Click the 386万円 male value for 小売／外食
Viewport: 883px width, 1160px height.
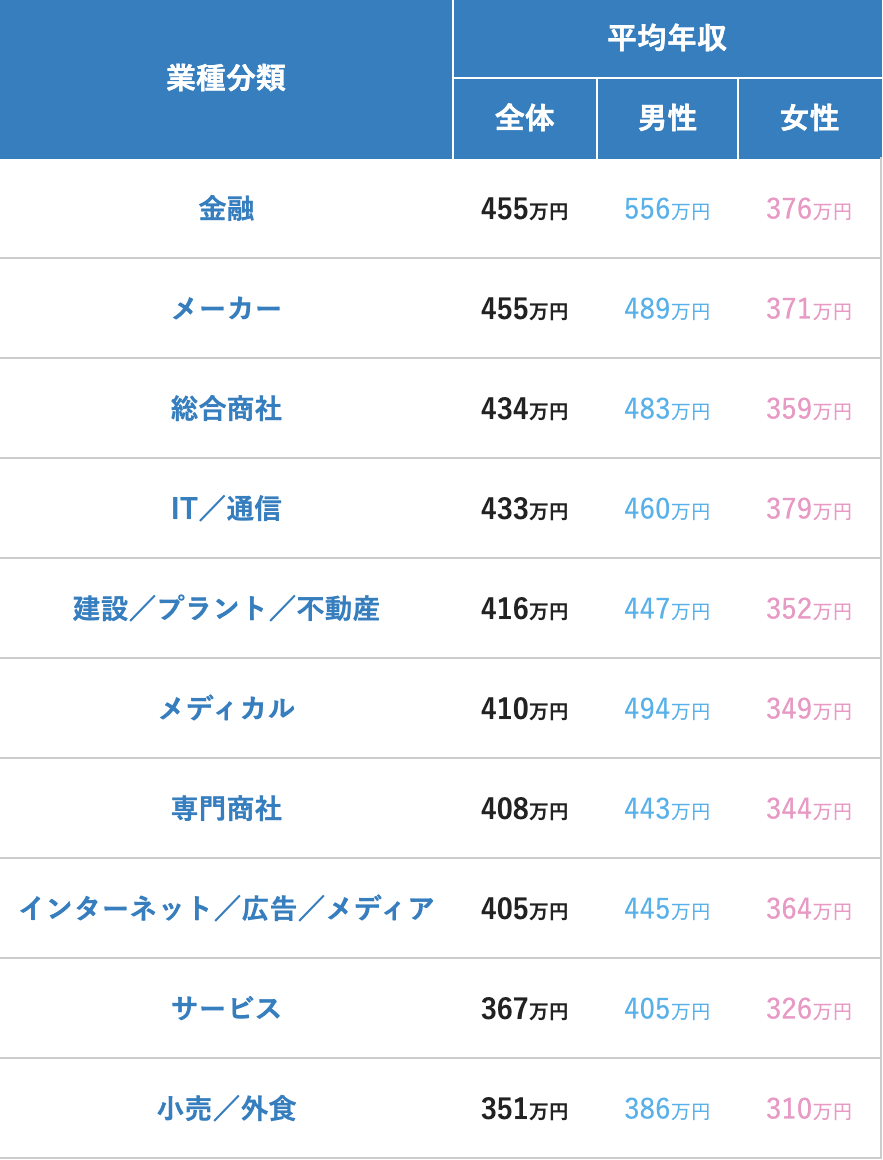(667, 1109)
